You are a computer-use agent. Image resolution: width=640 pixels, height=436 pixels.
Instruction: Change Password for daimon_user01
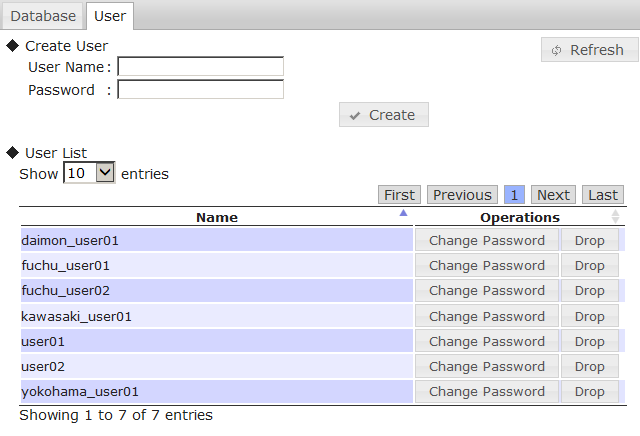tap(487, 240)
